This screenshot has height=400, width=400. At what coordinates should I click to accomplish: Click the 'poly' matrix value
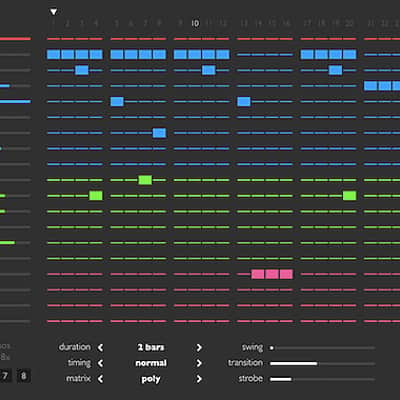(151, 379)
